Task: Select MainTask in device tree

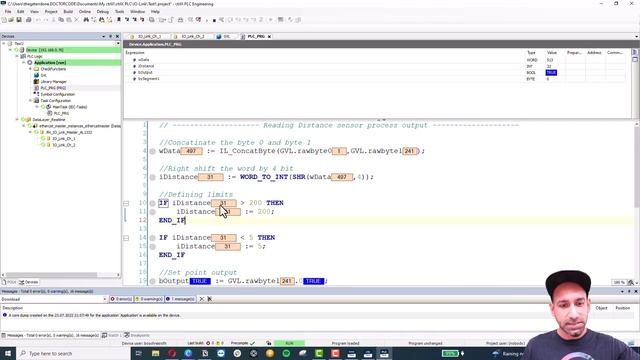Action: click(69, 107)
